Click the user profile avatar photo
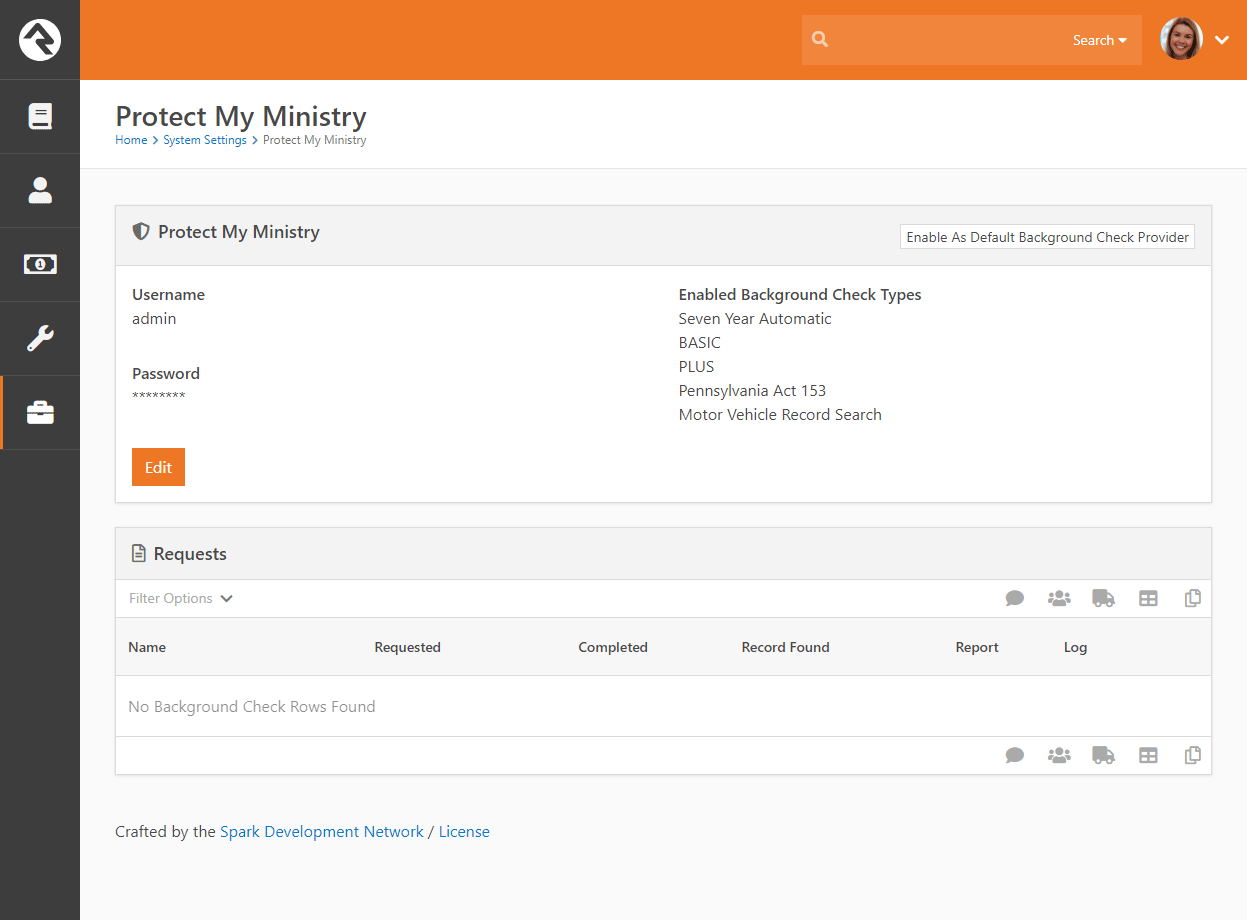Viewport: 1247px width, 920px height. 1181,39
